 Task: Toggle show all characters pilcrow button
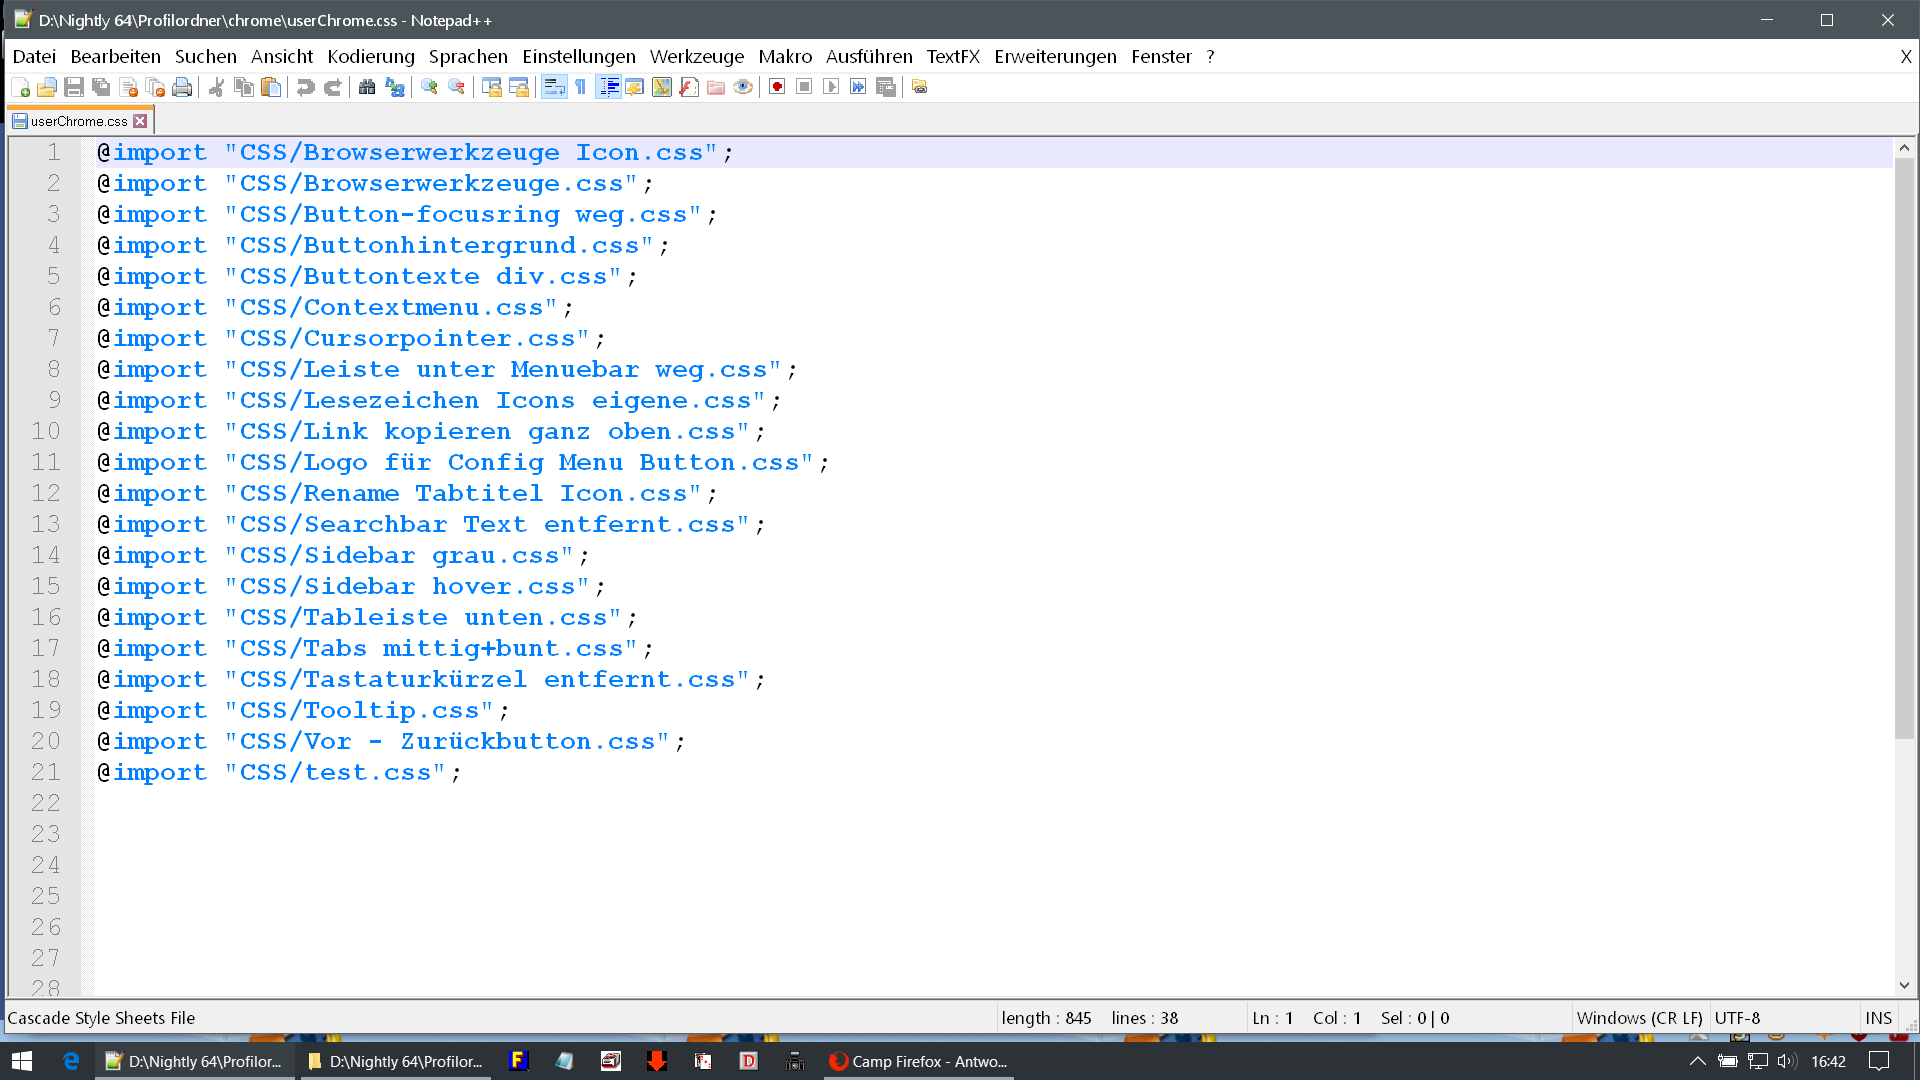pos(581,88)
